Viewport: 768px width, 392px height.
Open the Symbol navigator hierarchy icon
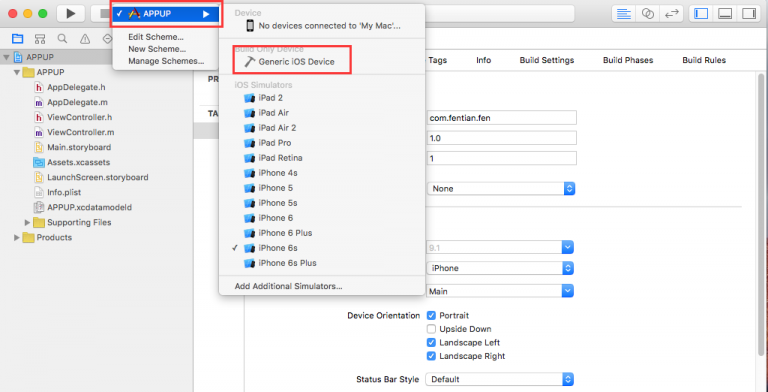[x=40, y=39]
